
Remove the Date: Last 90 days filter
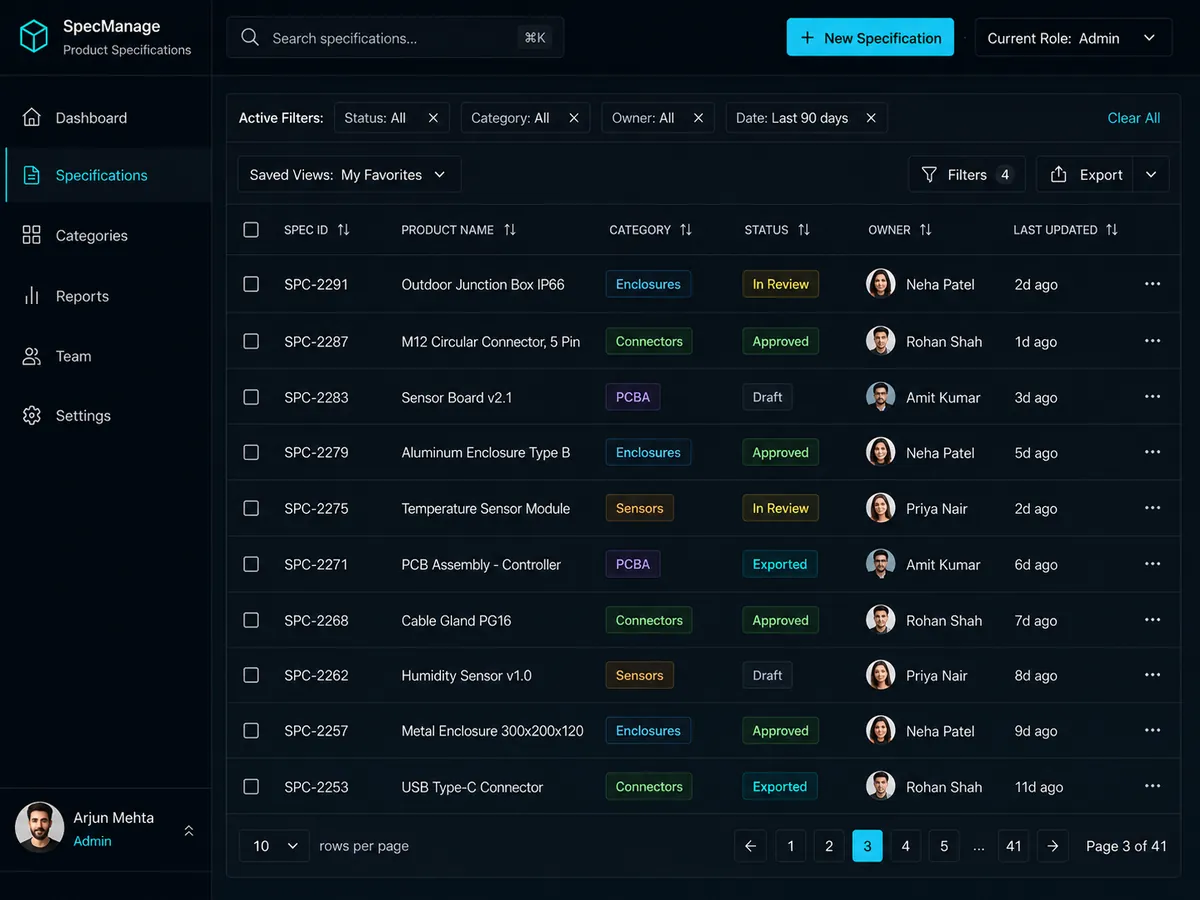871,118
